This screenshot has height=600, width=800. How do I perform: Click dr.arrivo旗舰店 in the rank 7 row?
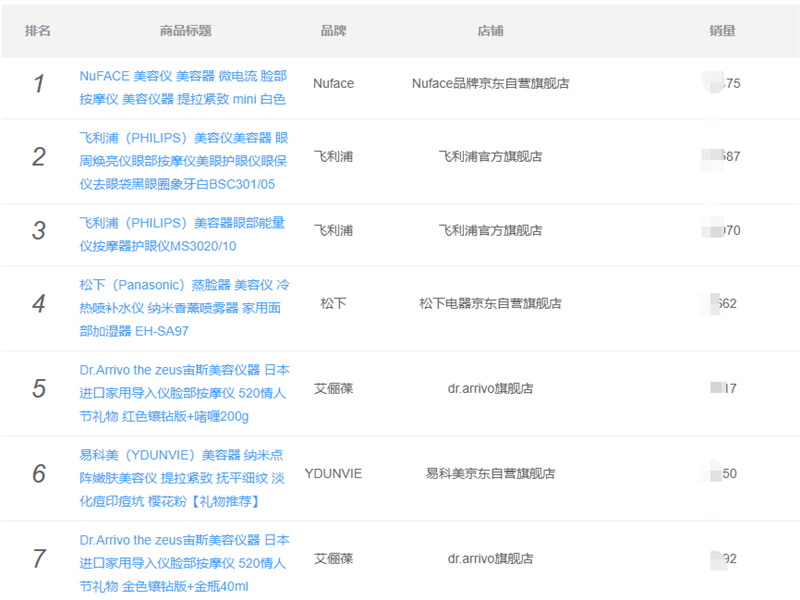click(x=490, y=559)
